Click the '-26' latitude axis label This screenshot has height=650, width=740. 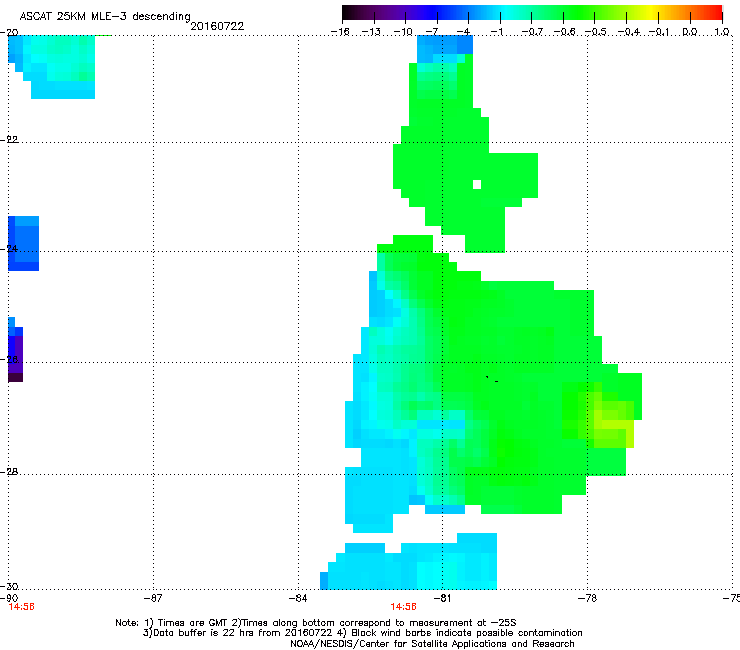point(9,360)
